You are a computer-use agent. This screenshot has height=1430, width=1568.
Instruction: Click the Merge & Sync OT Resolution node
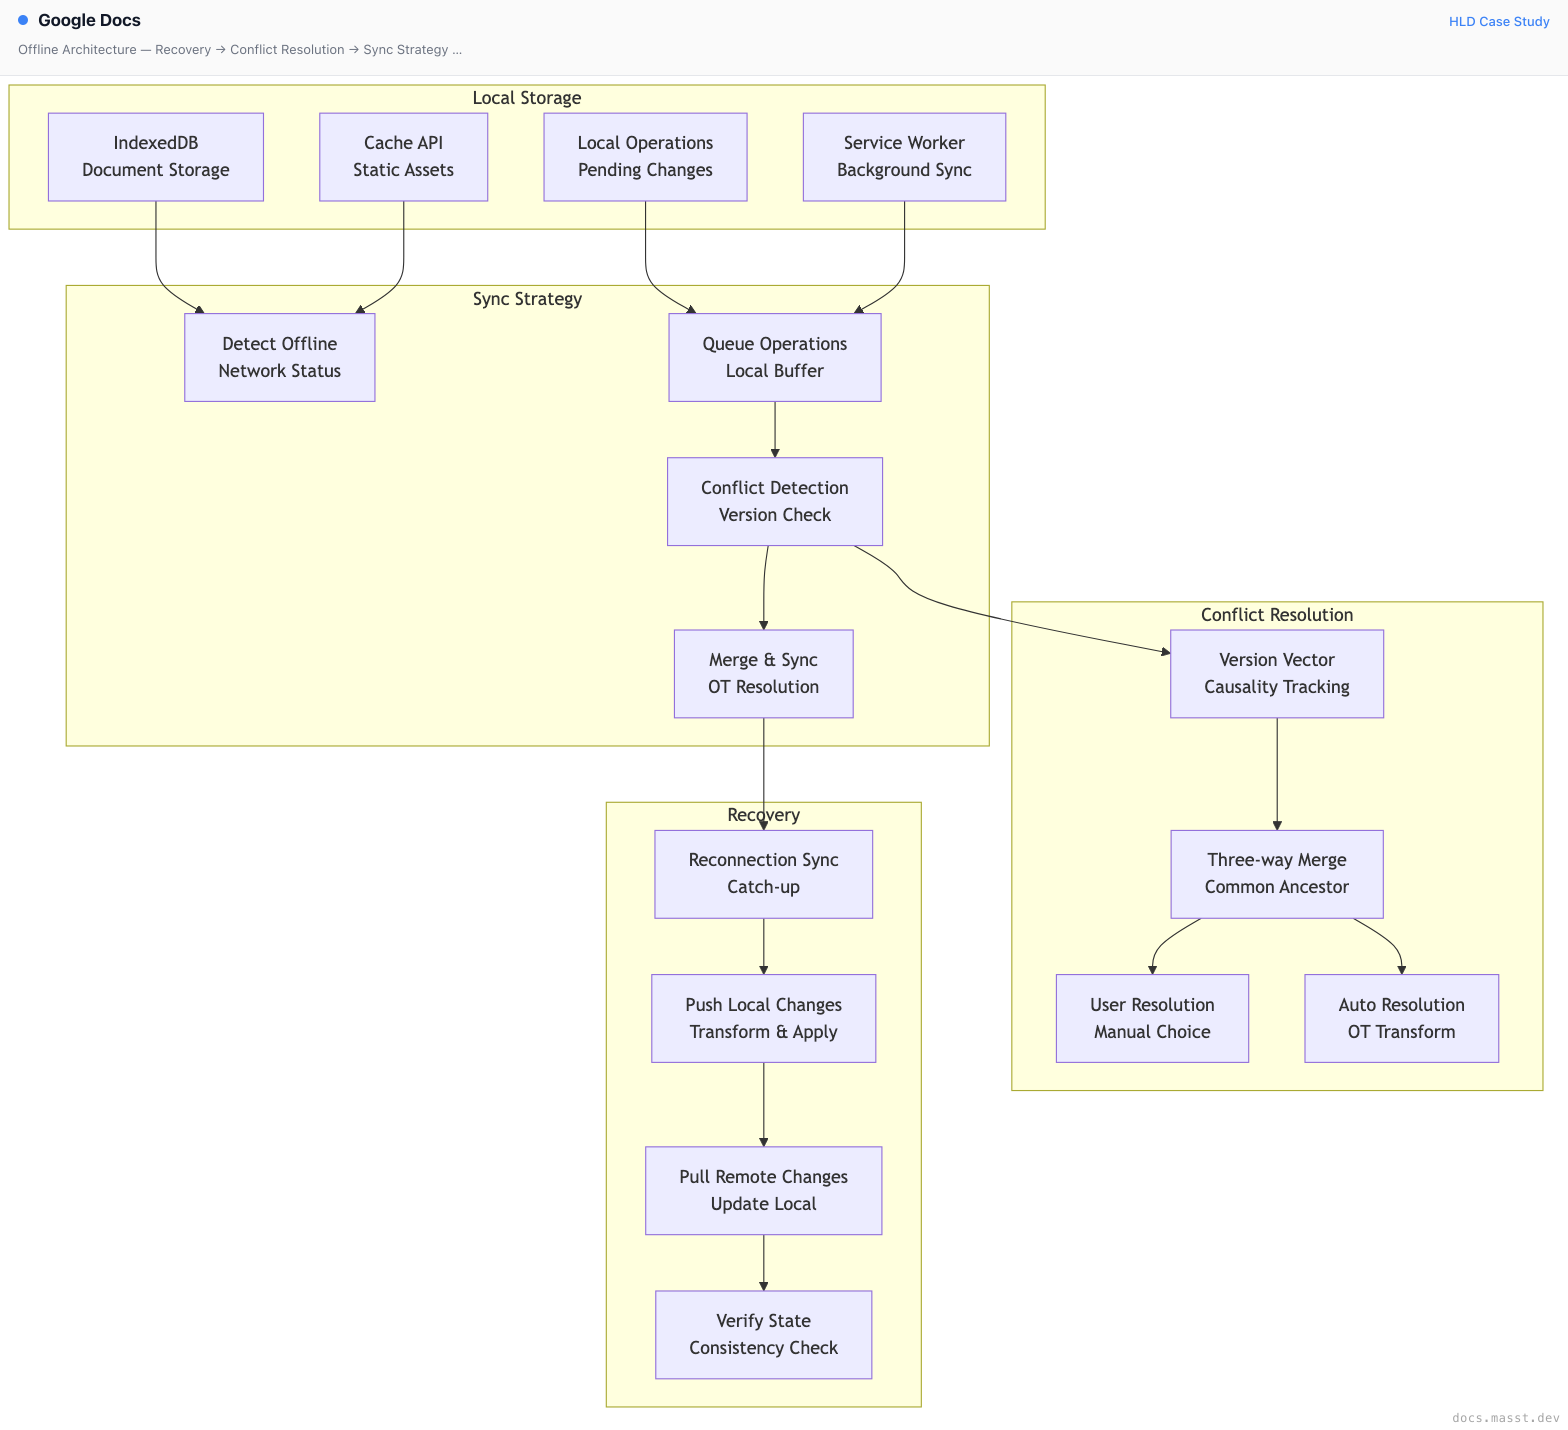pos(764,674)
